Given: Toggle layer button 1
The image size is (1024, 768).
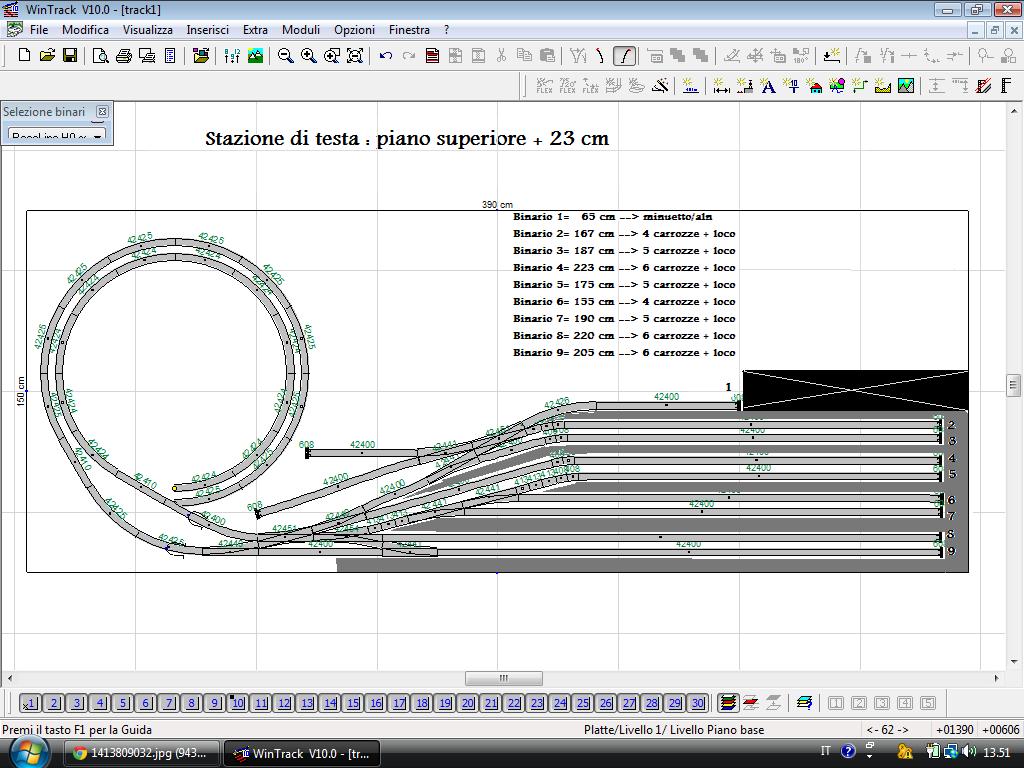Looking at the screenshot, I should 30,703.
